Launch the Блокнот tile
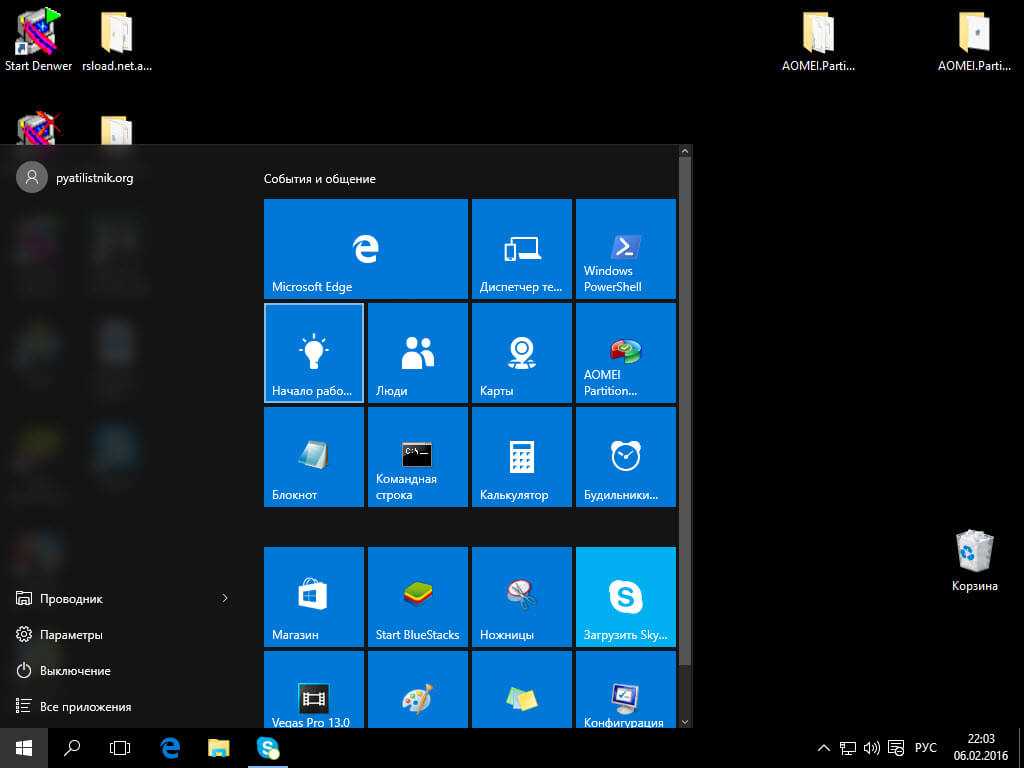 [313, 457]
